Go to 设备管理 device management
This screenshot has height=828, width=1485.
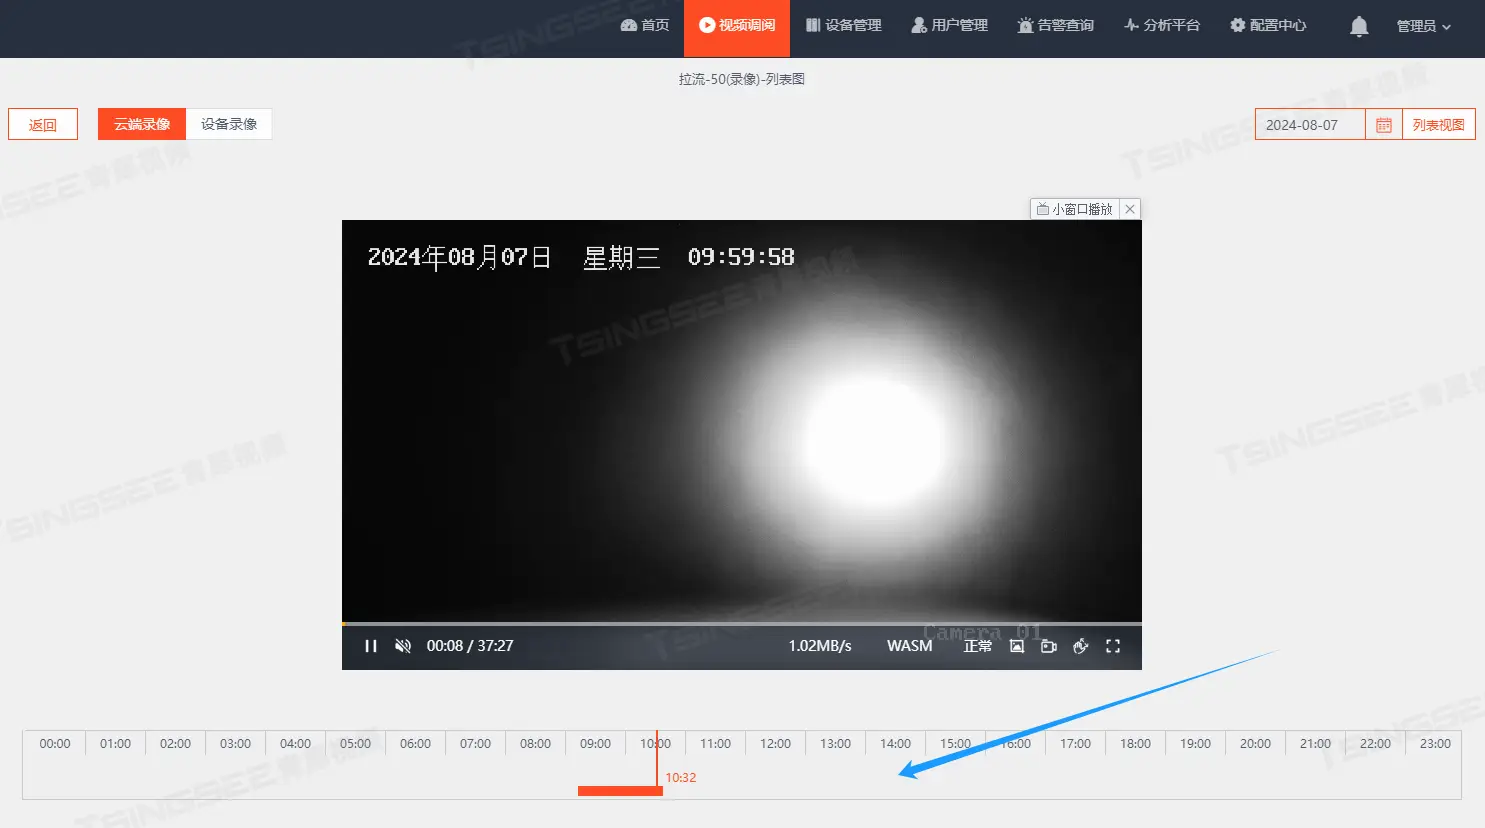[844, 25]
